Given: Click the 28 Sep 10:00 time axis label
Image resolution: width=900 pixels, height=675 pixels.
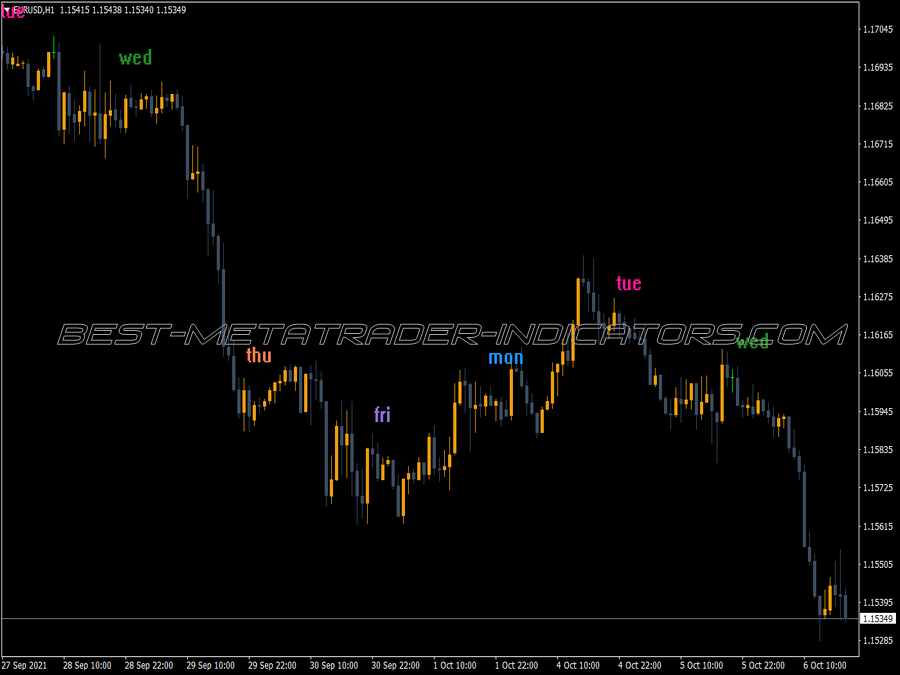Looking at the screenshot, I should tap(87, 665).
